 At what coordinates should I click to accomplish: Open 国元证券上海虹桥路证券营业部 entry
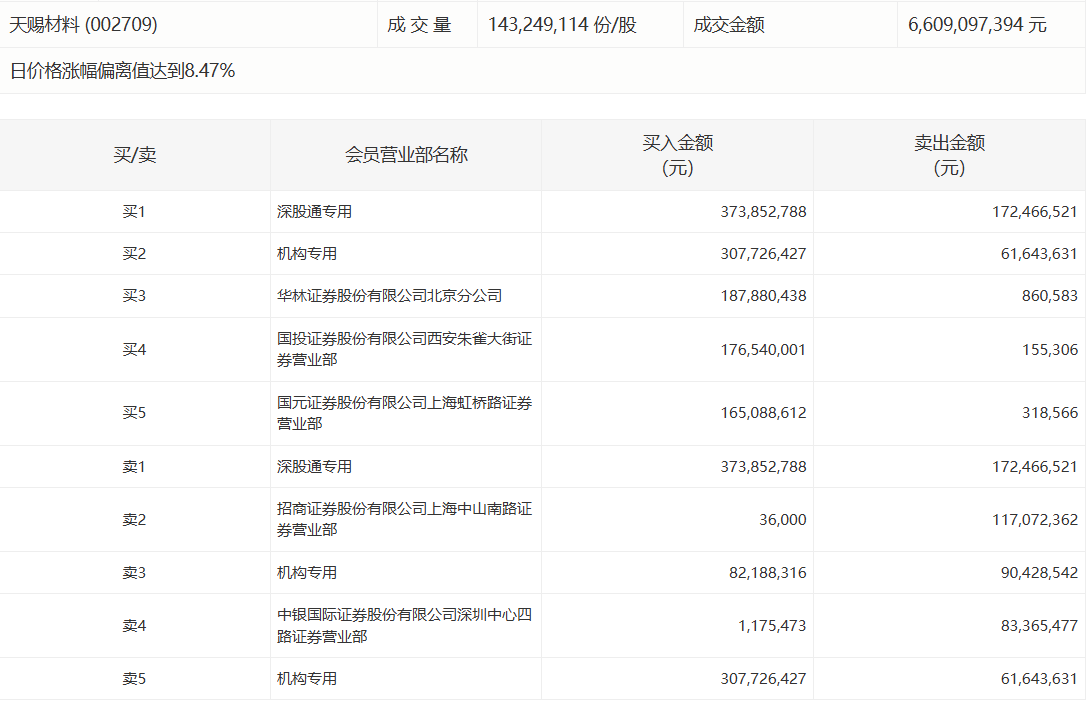(x=404, y=413)
